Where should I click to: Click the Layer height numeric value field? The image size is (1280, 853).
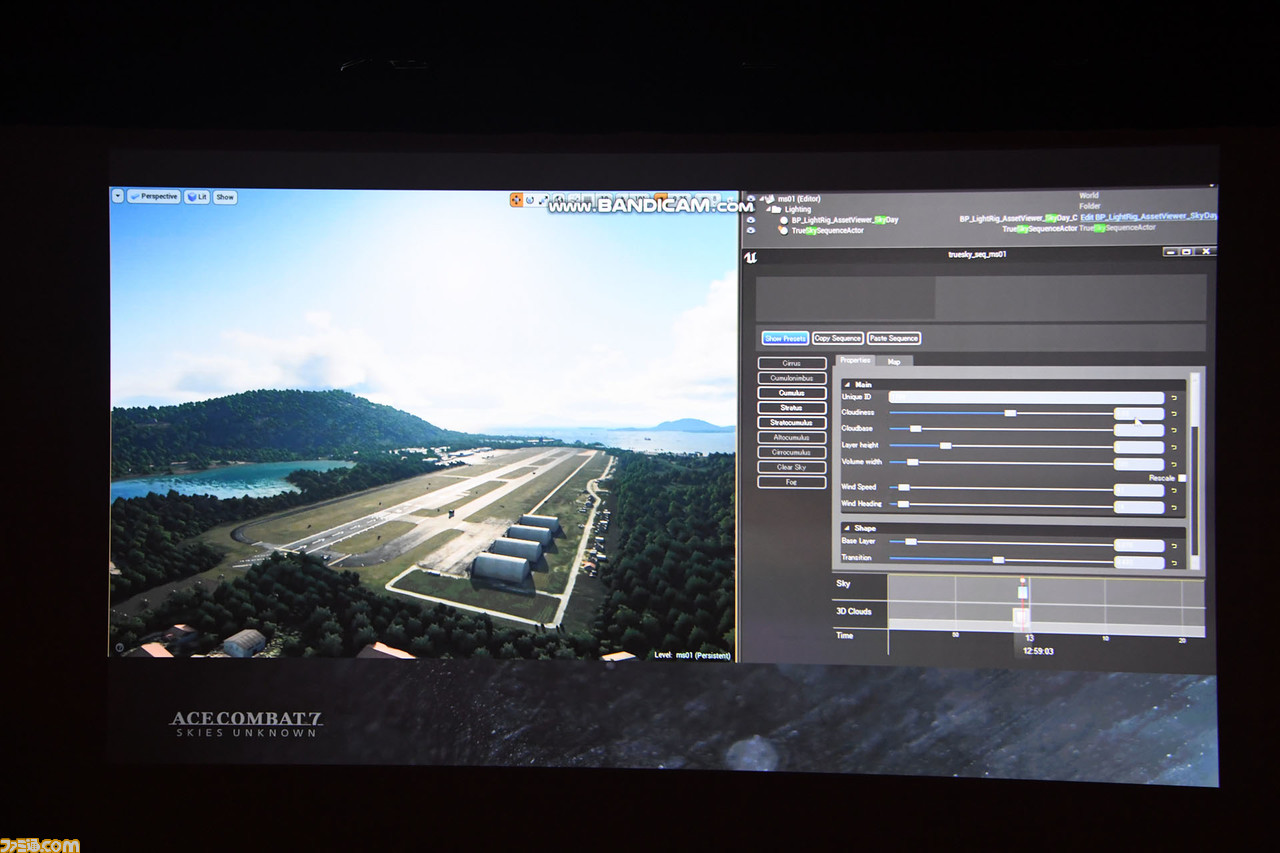[x=1140, y=447]
